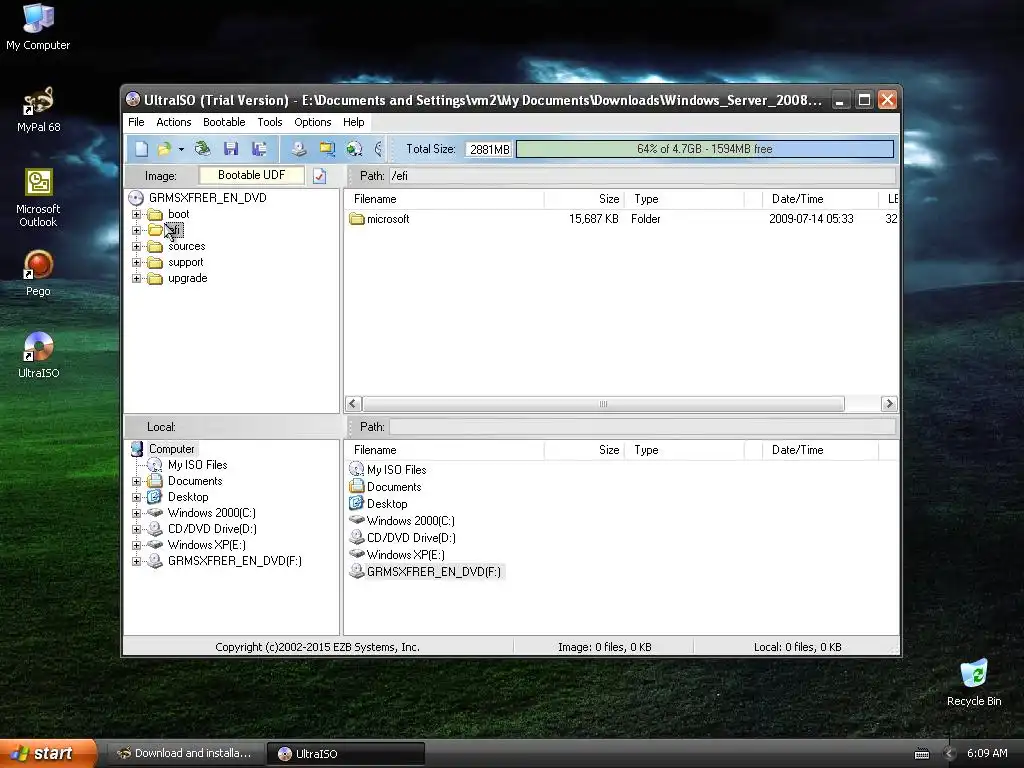Click the Save floppy disk toolbar icon
The height and width of the screenshot is (768, 1024).
pyautogui.click(x=231, y=149)
